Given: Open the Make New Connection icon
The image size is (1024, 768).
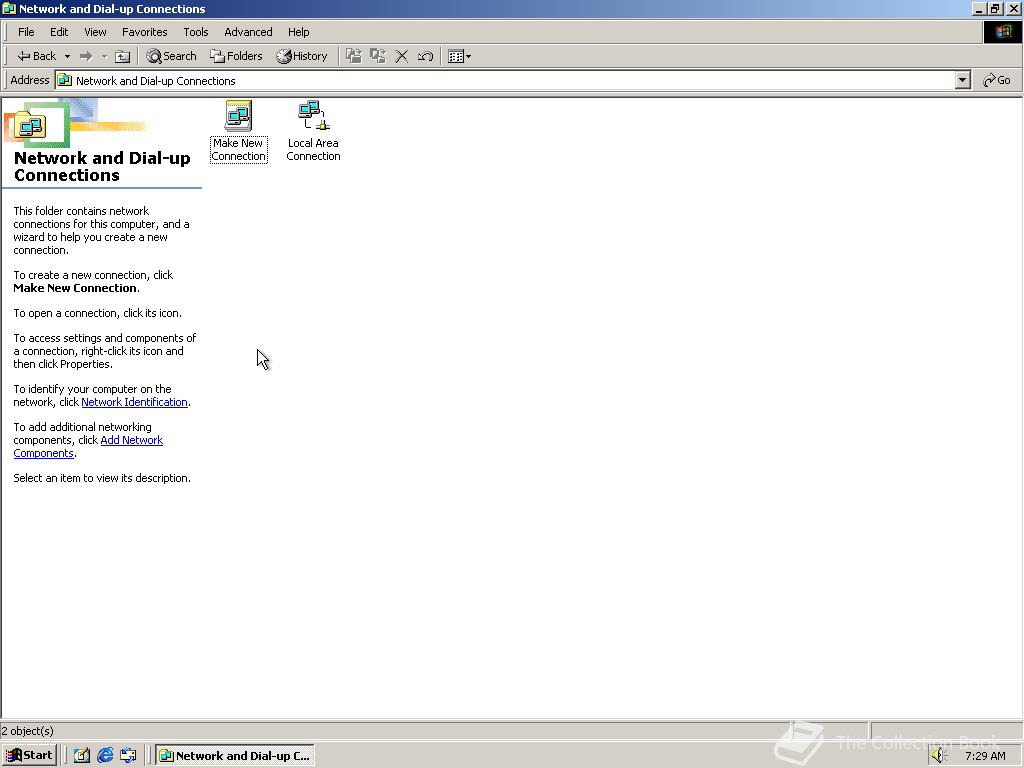Looking at the screenshot, I should coord(238,131).
